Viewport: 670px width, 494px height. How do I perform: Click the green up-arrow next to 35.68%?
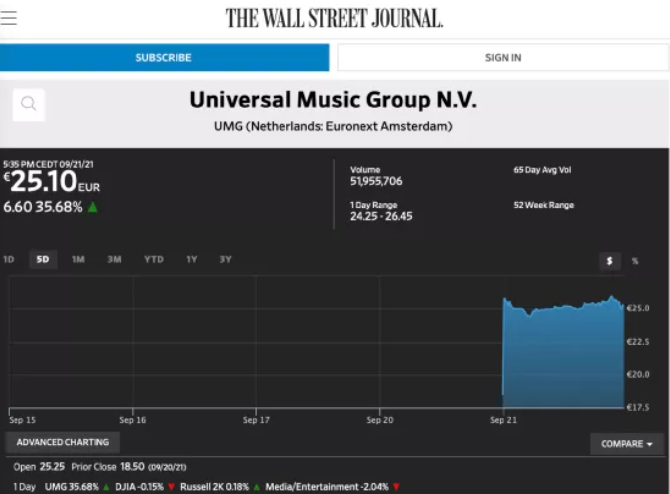tap(93, 207)
